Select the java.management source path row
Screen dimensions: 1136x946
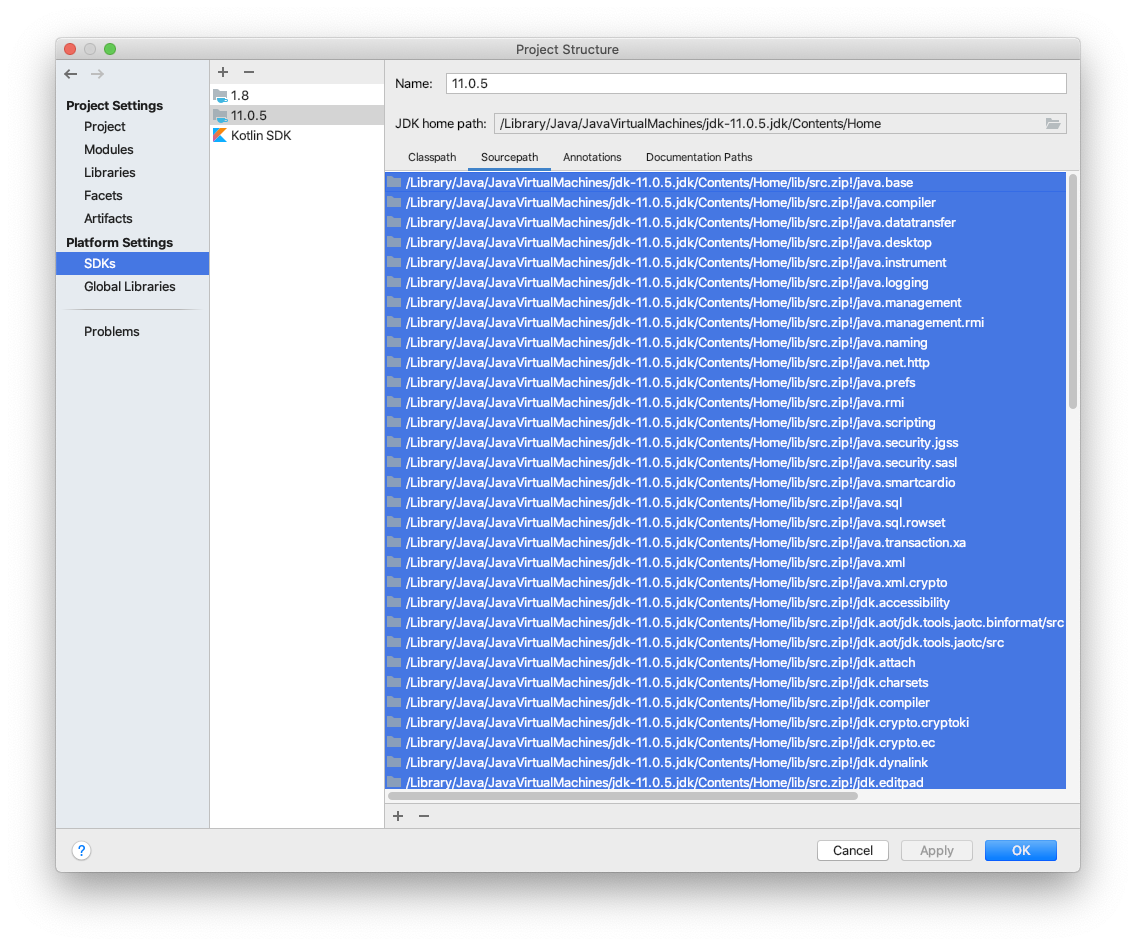(x=725, y=302)
